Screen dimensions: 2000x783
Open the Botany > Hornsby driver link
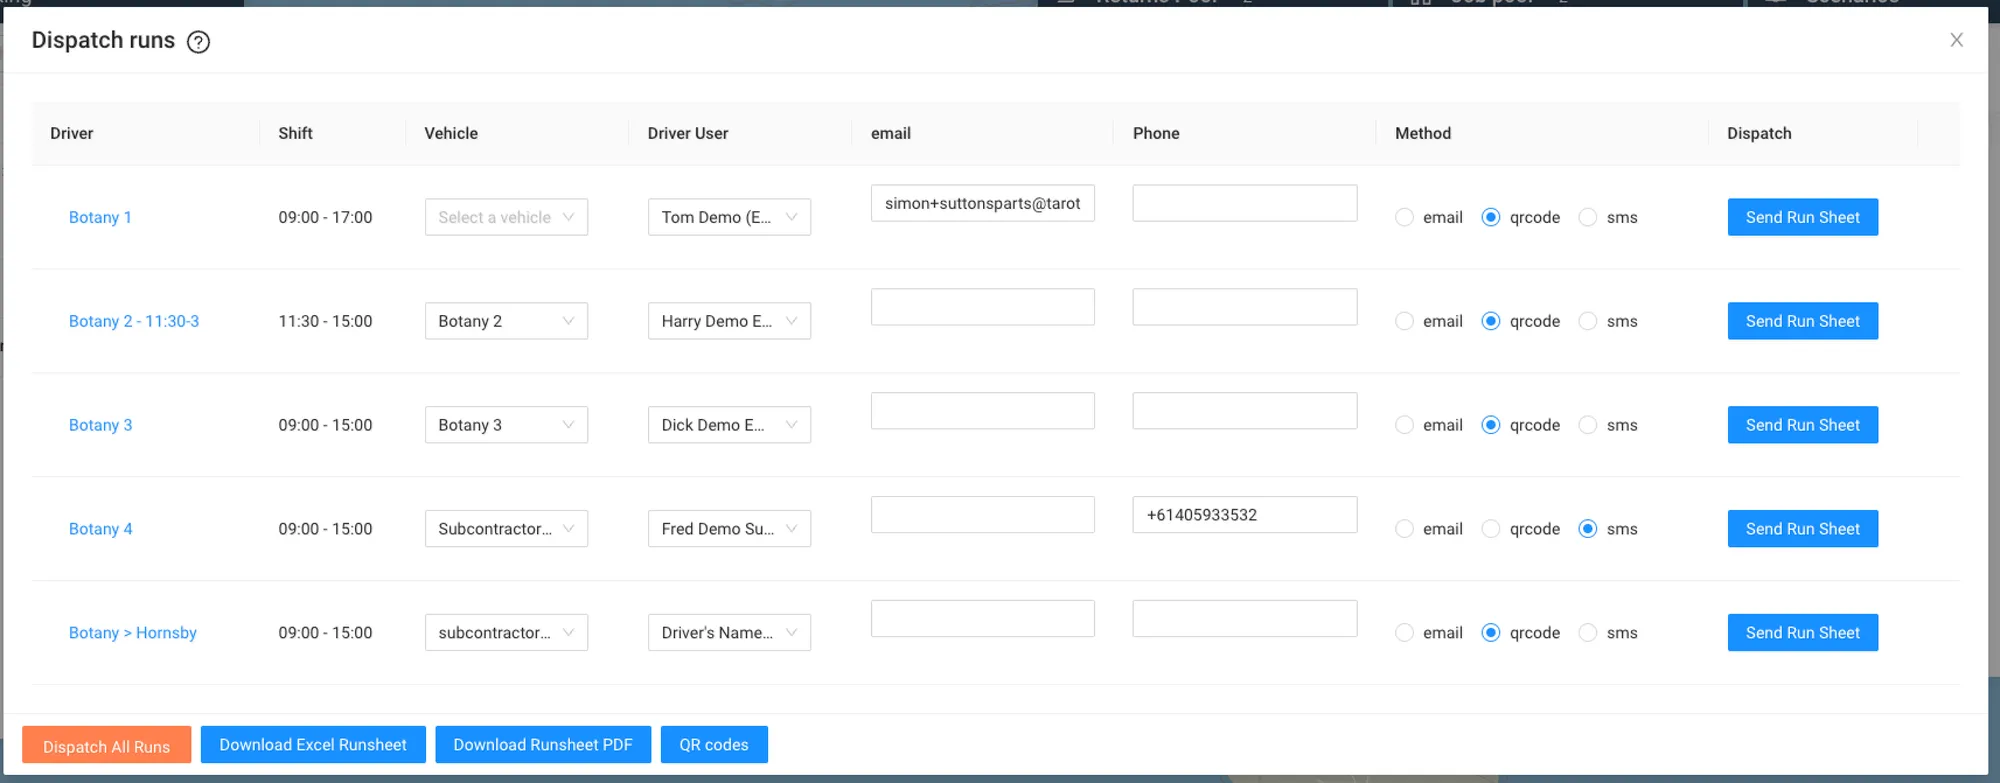(x=133, y=633)
